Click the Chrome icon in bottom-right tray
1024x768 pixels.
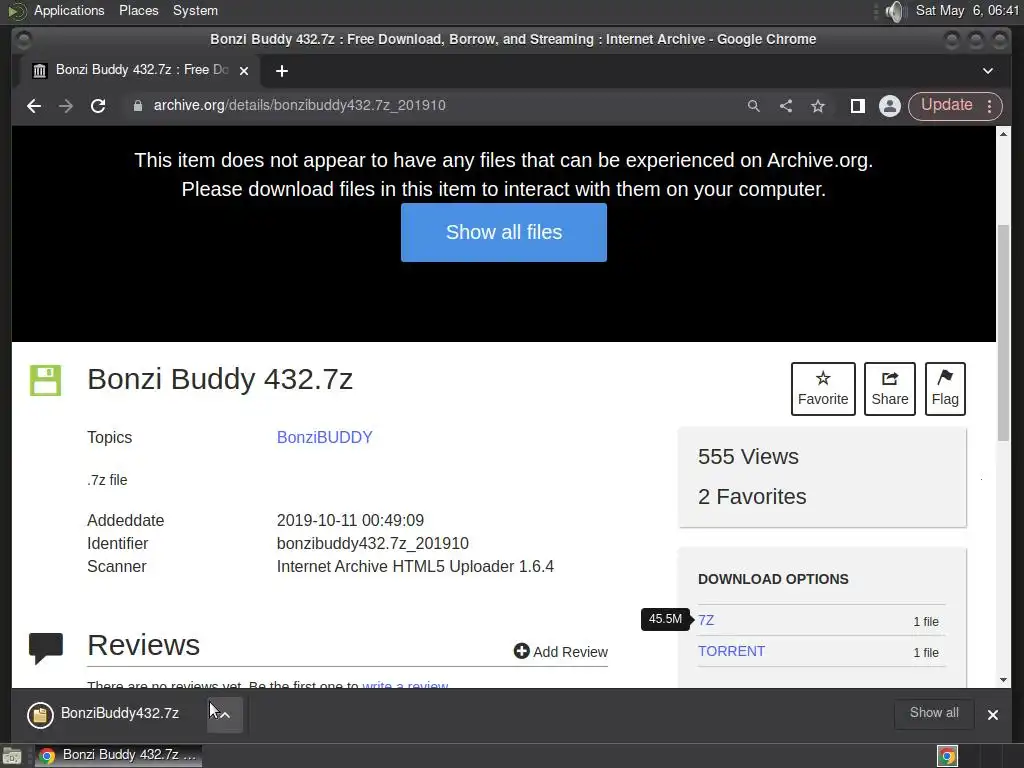[947, 756]
